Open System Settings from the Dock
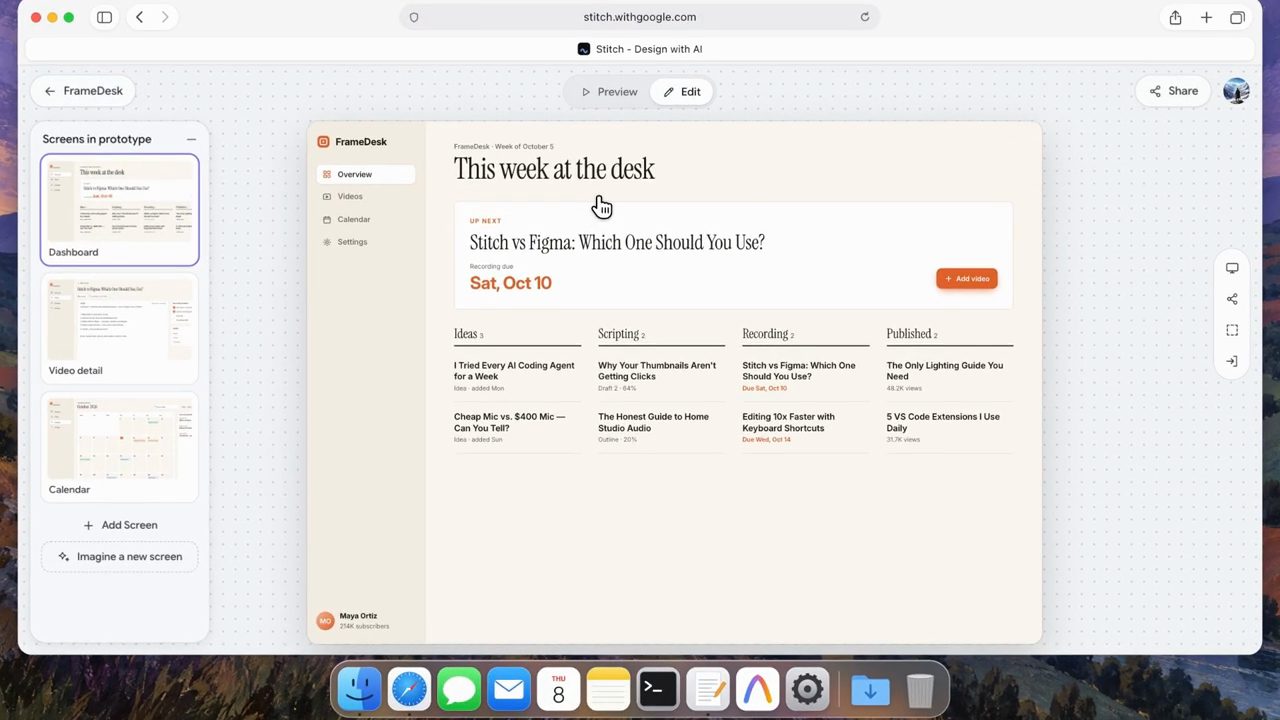 [x=807, y=689]
